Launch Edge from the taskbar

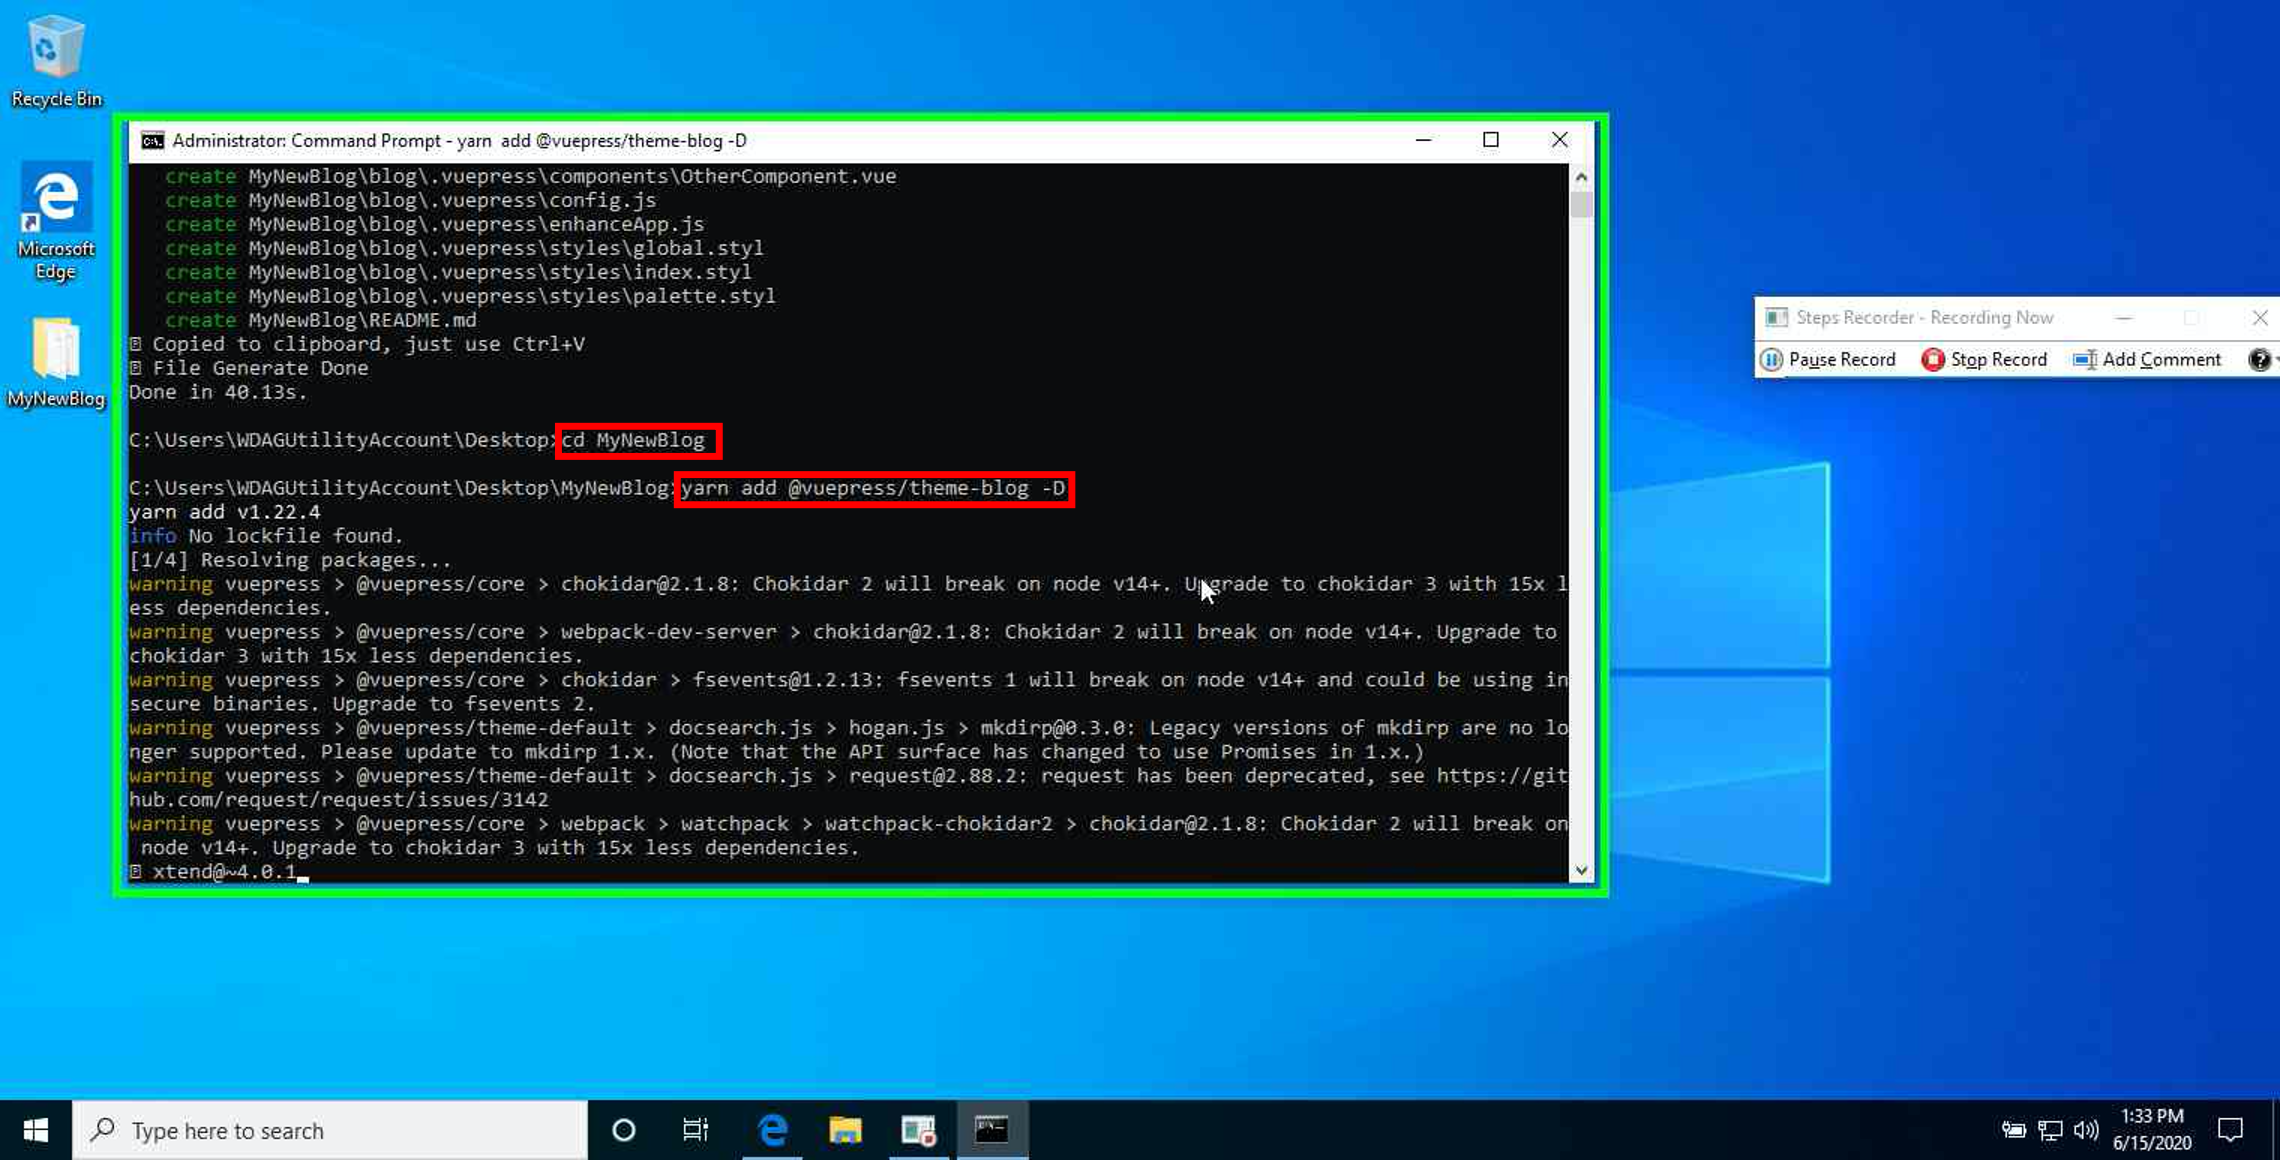coord(772,1130)
